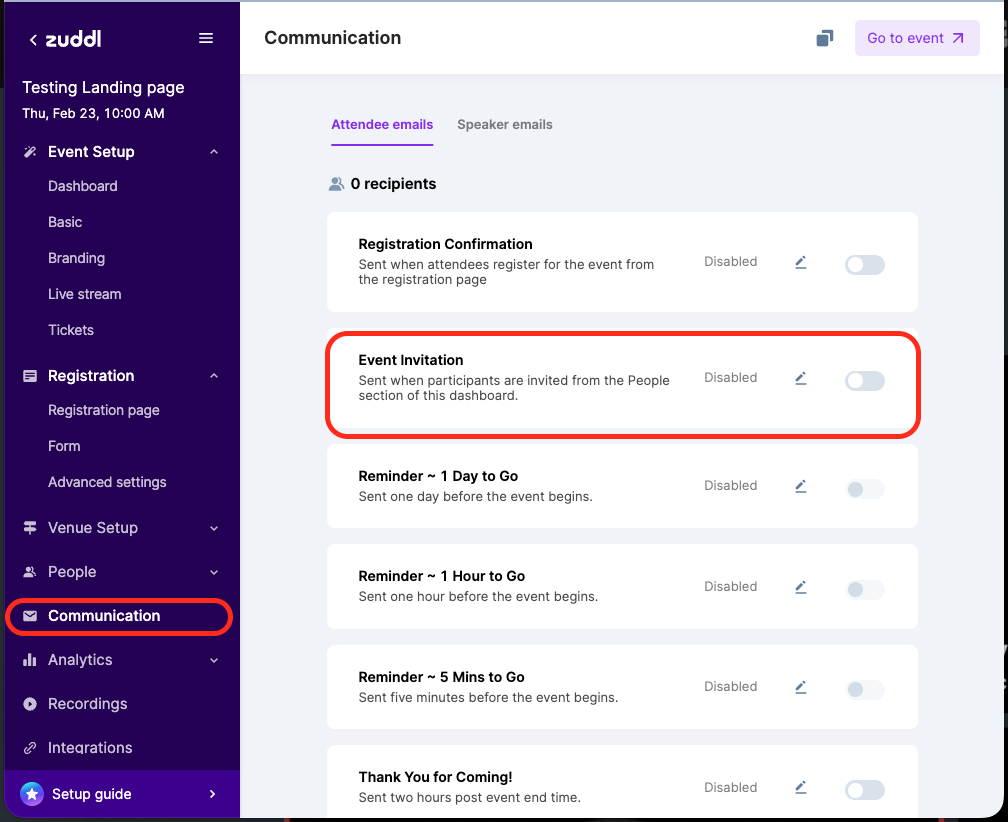
Task: Click the Setup guide star icon
Action: click(32, 794)
